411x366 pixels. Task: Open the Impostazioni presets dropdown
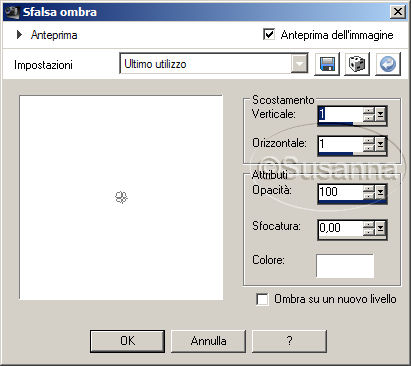(x=300, y=63)
